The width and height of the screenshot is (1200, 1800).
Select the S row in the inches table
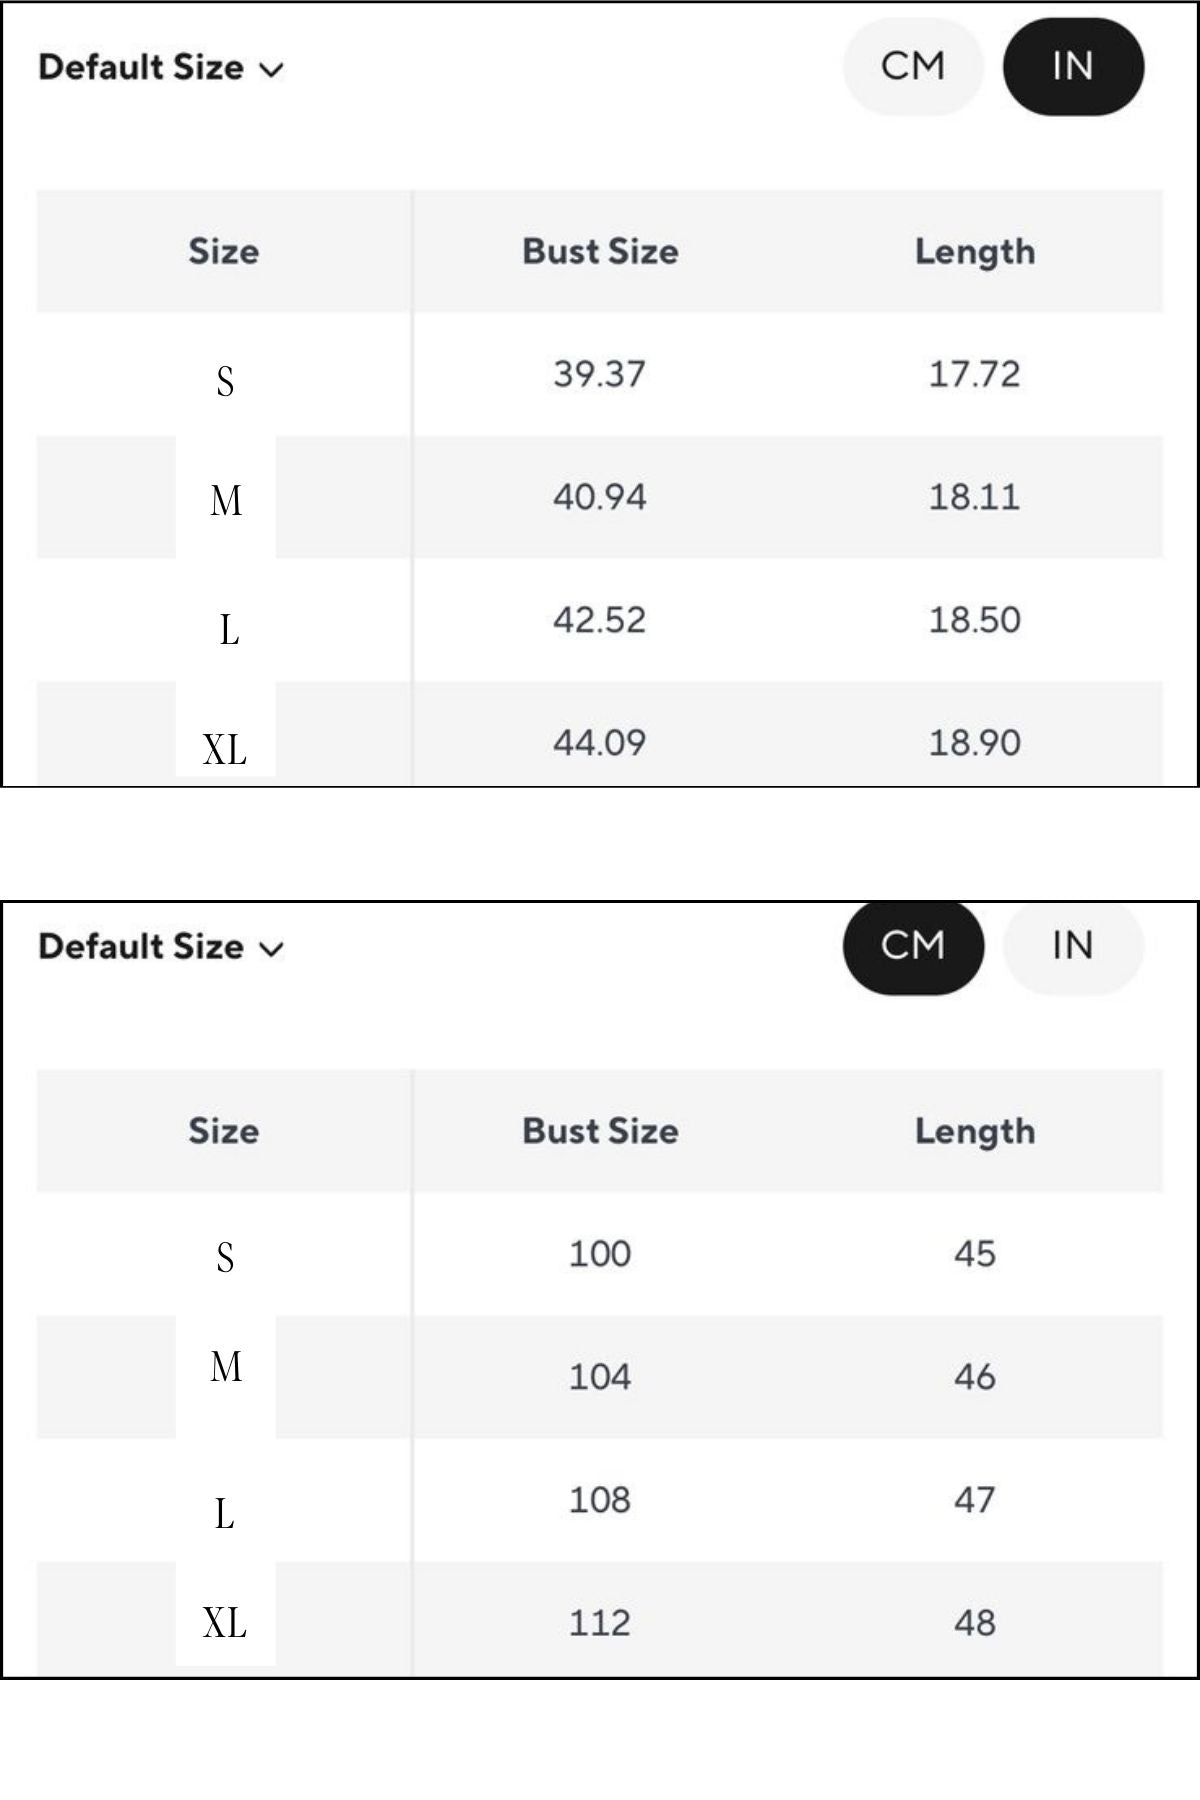600,374
